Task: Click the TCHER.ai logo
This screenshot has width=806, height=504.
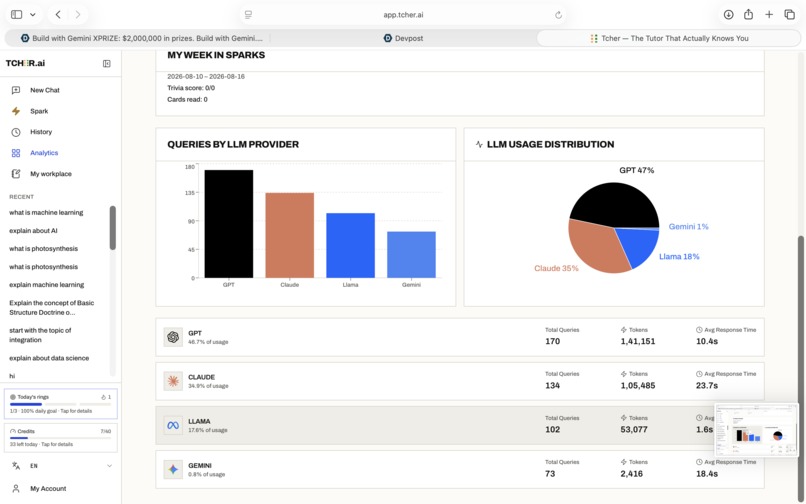Action: (x=25, y=63)
